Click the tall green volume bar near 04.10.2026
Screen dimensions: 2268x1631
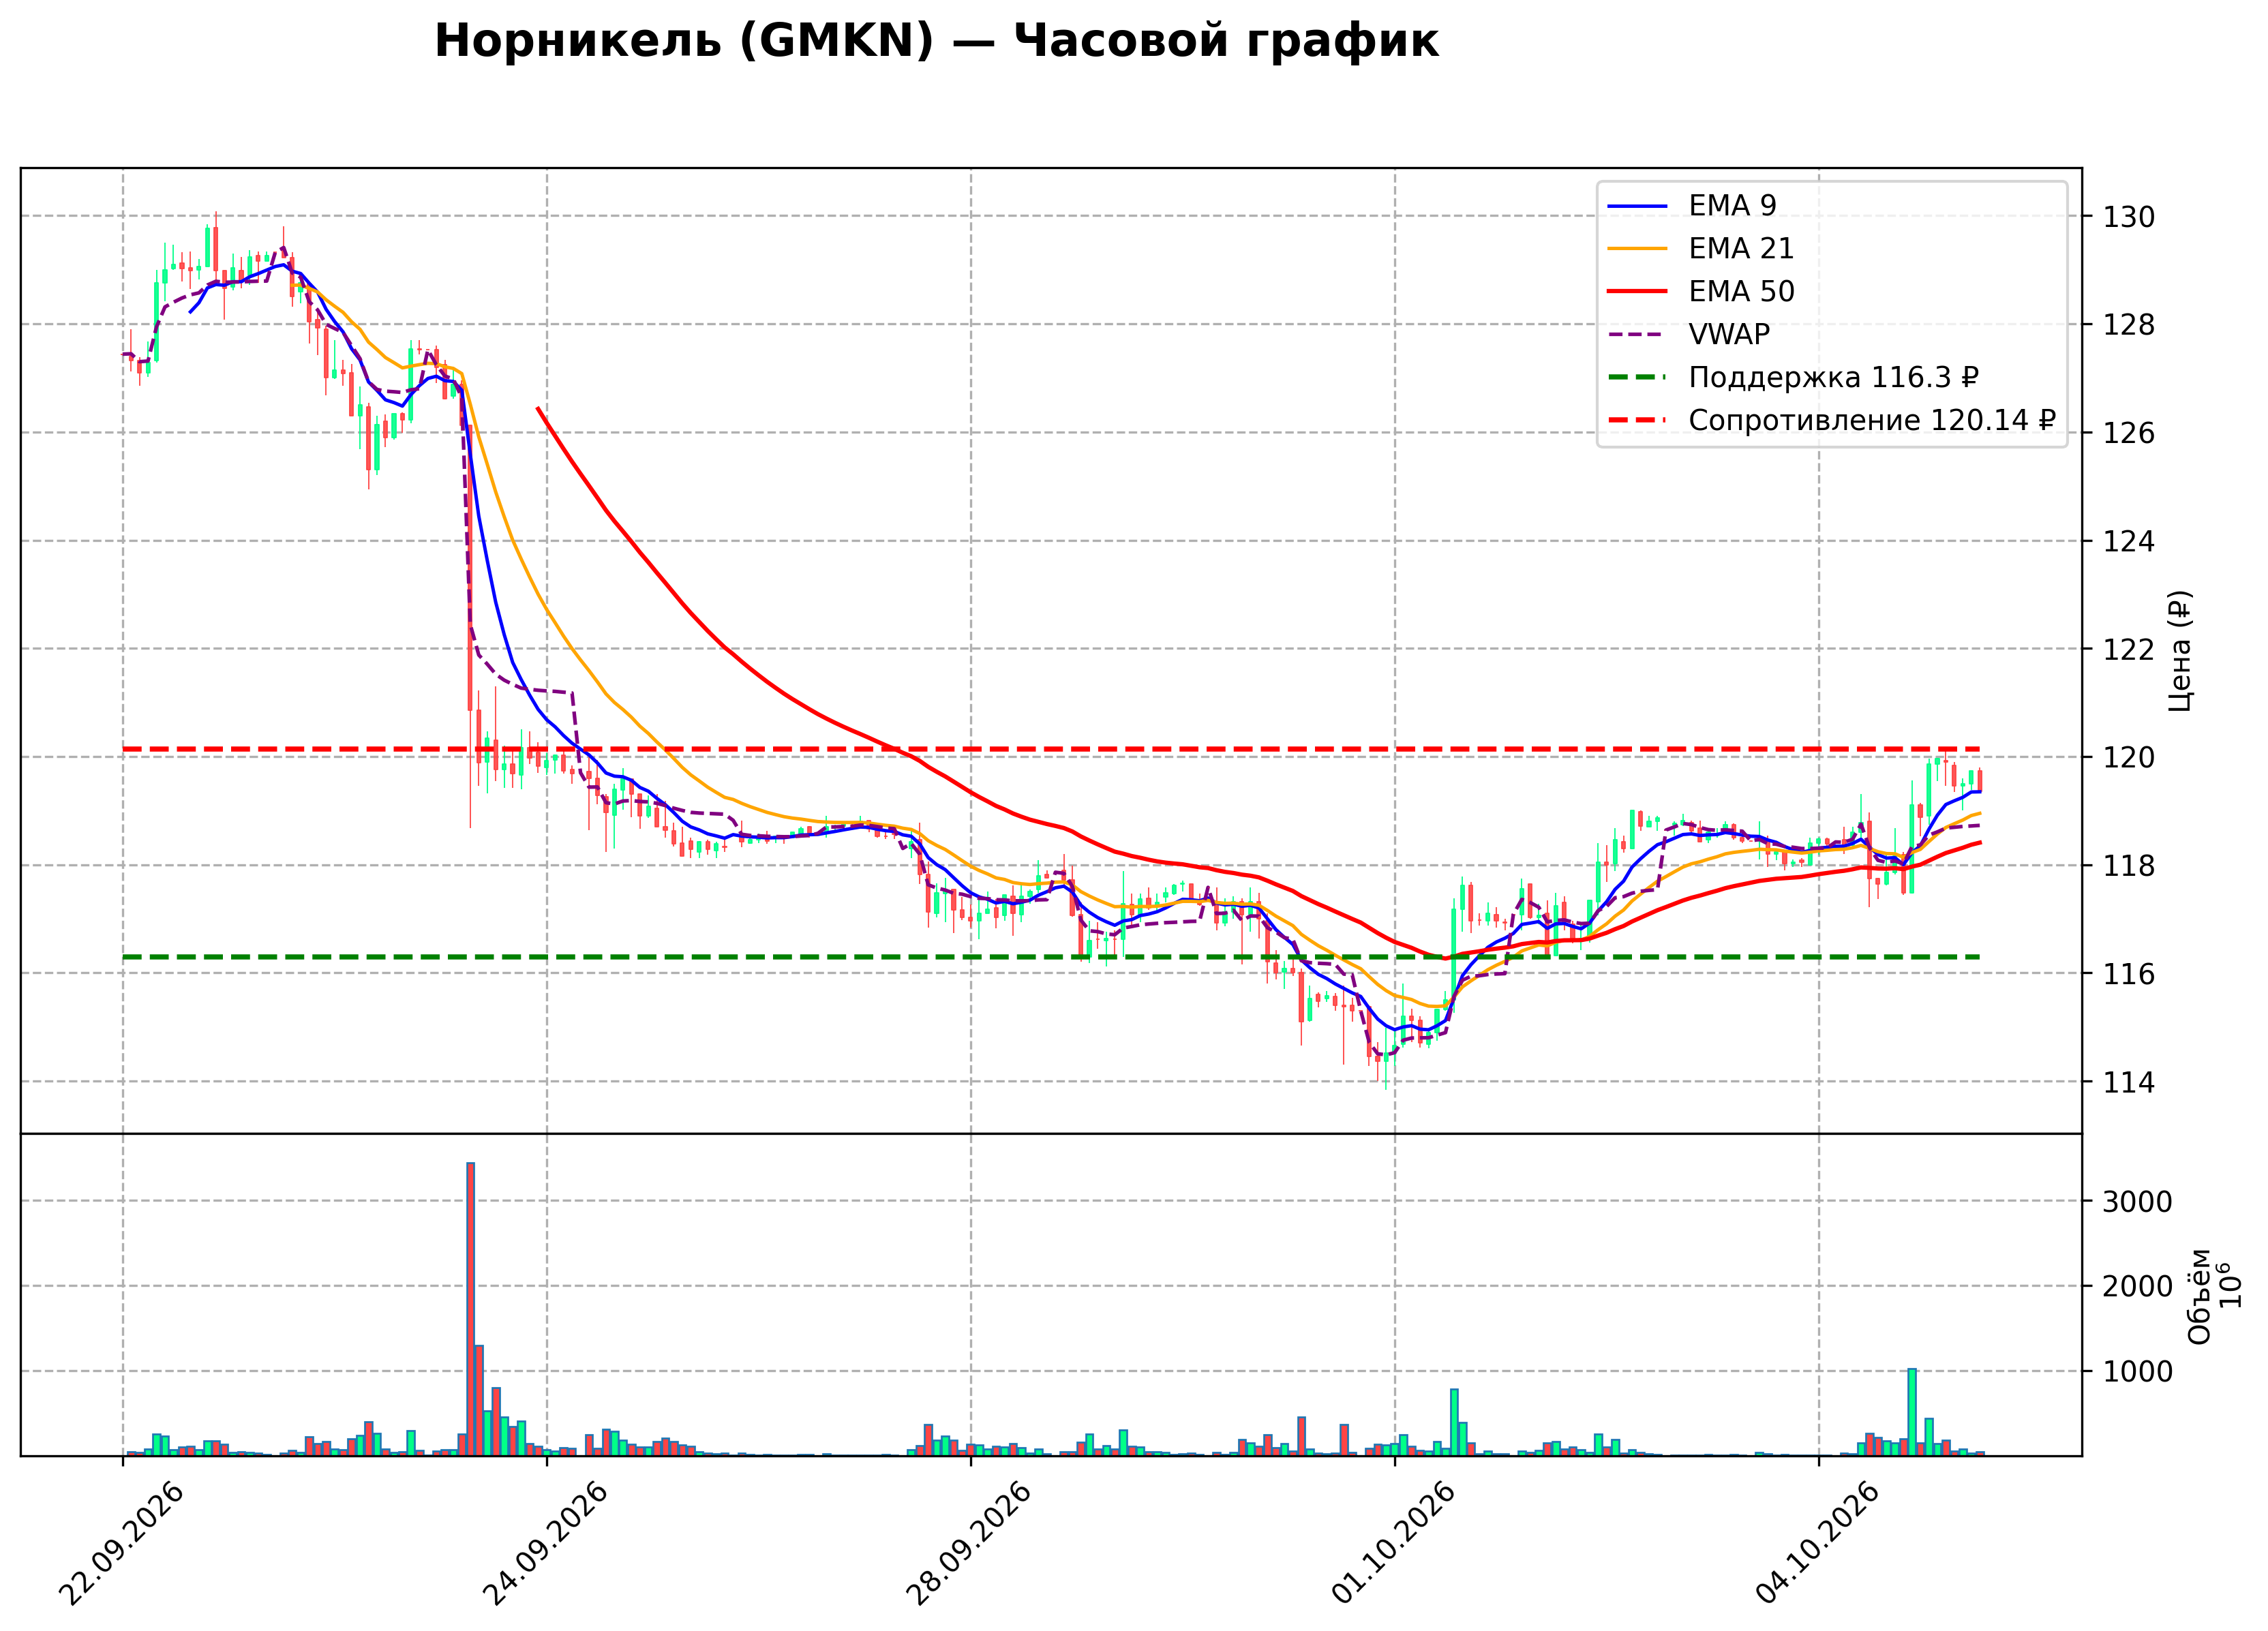pos(1912,1412)
